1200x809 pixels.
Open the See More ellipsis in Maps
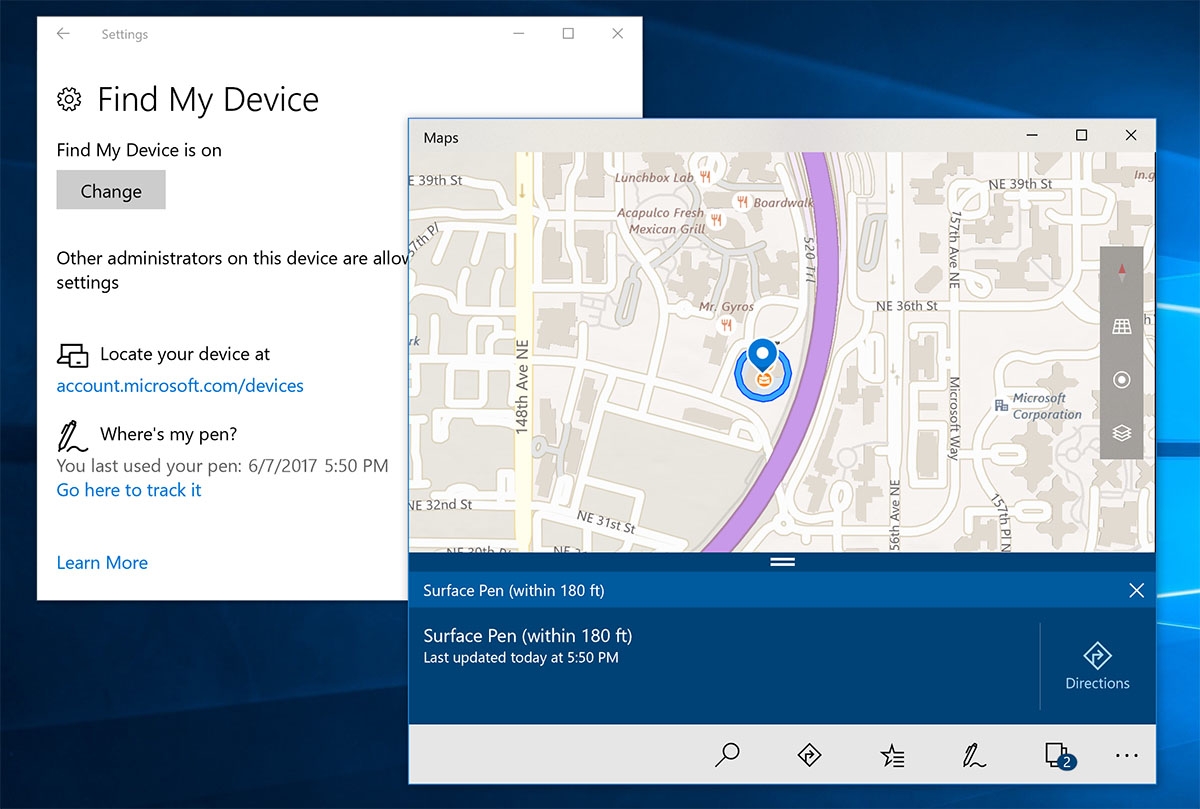click(x=1128, y=755)
